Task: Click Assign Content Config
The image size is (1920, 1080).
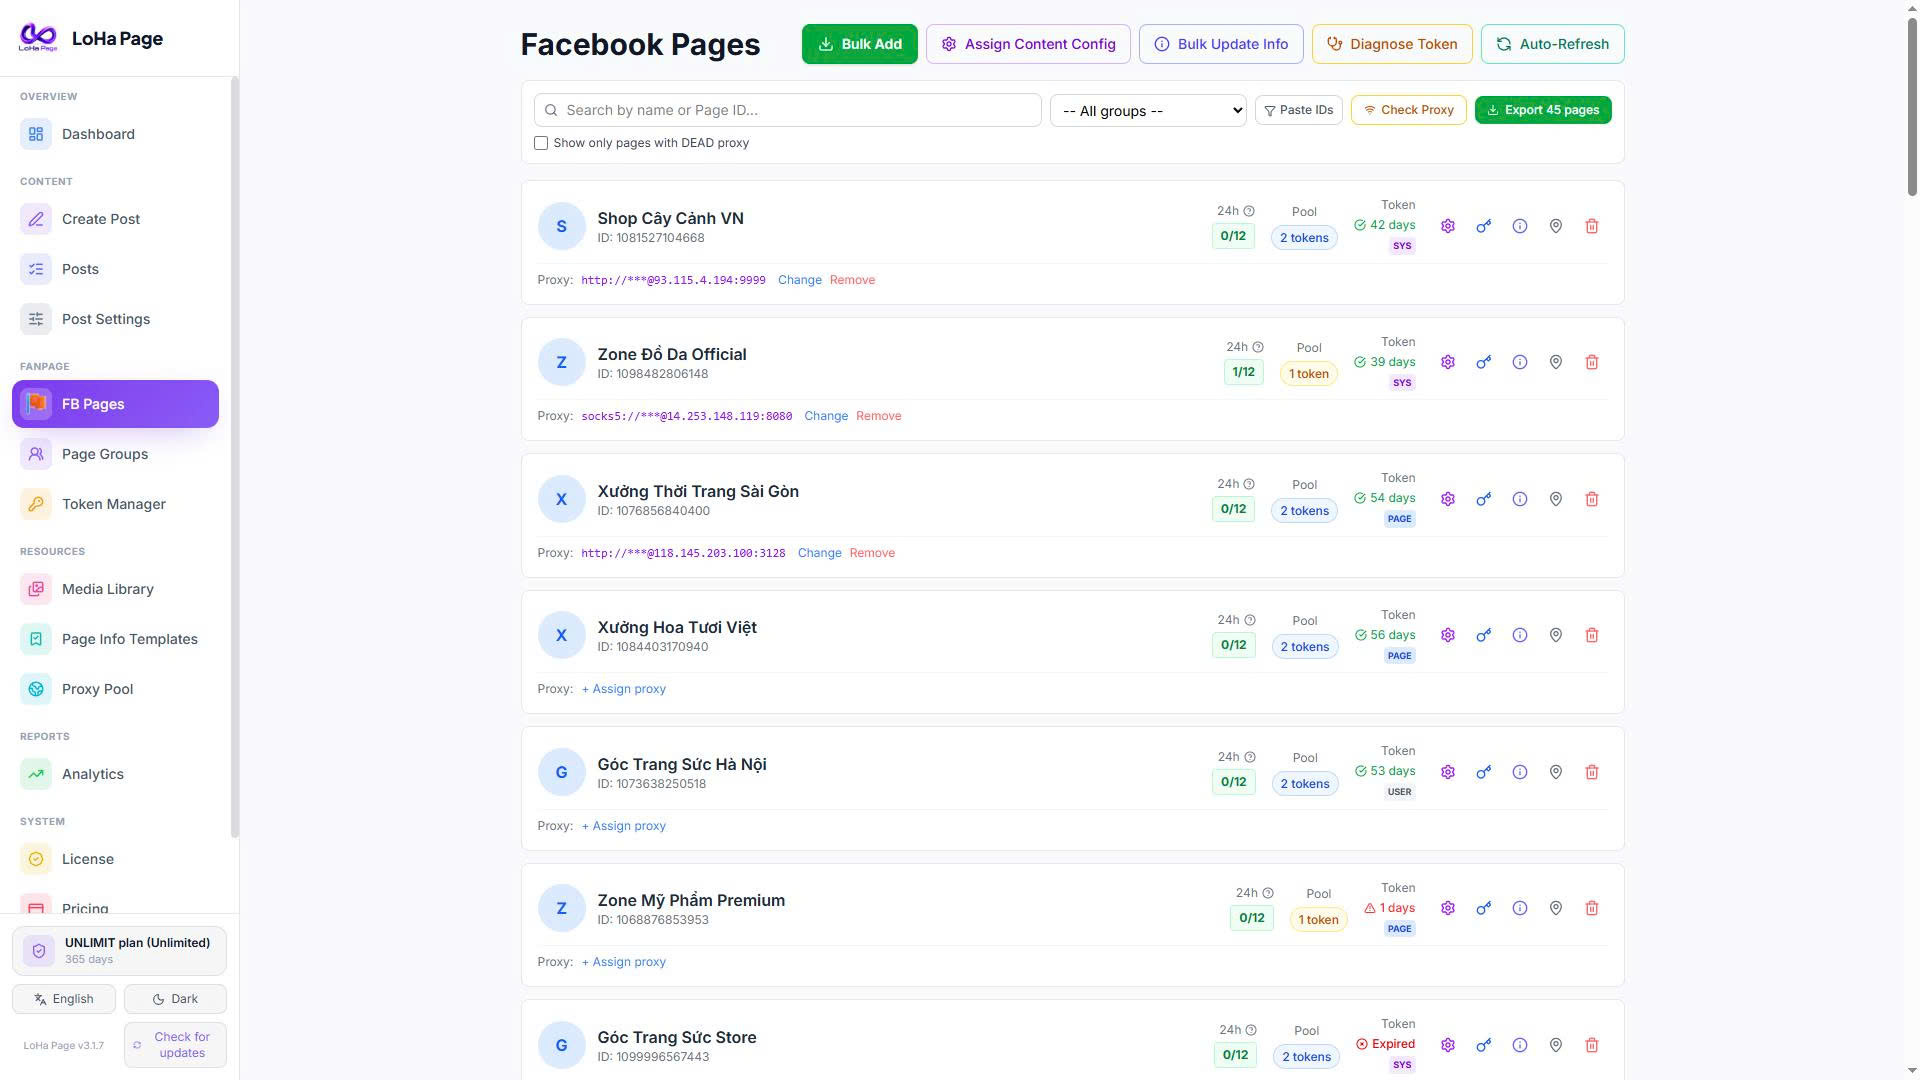Action: [x=1028, y=44]
